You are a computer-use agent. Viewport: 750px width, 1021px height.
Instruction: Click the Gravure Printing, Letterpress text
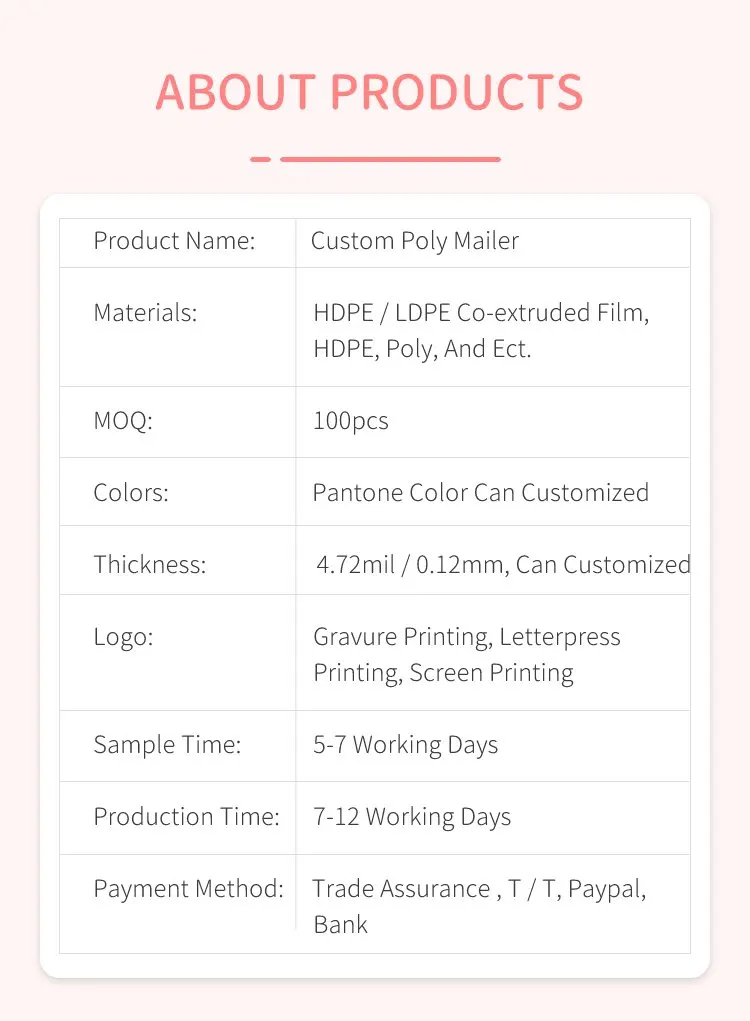(x=467, y=637)
